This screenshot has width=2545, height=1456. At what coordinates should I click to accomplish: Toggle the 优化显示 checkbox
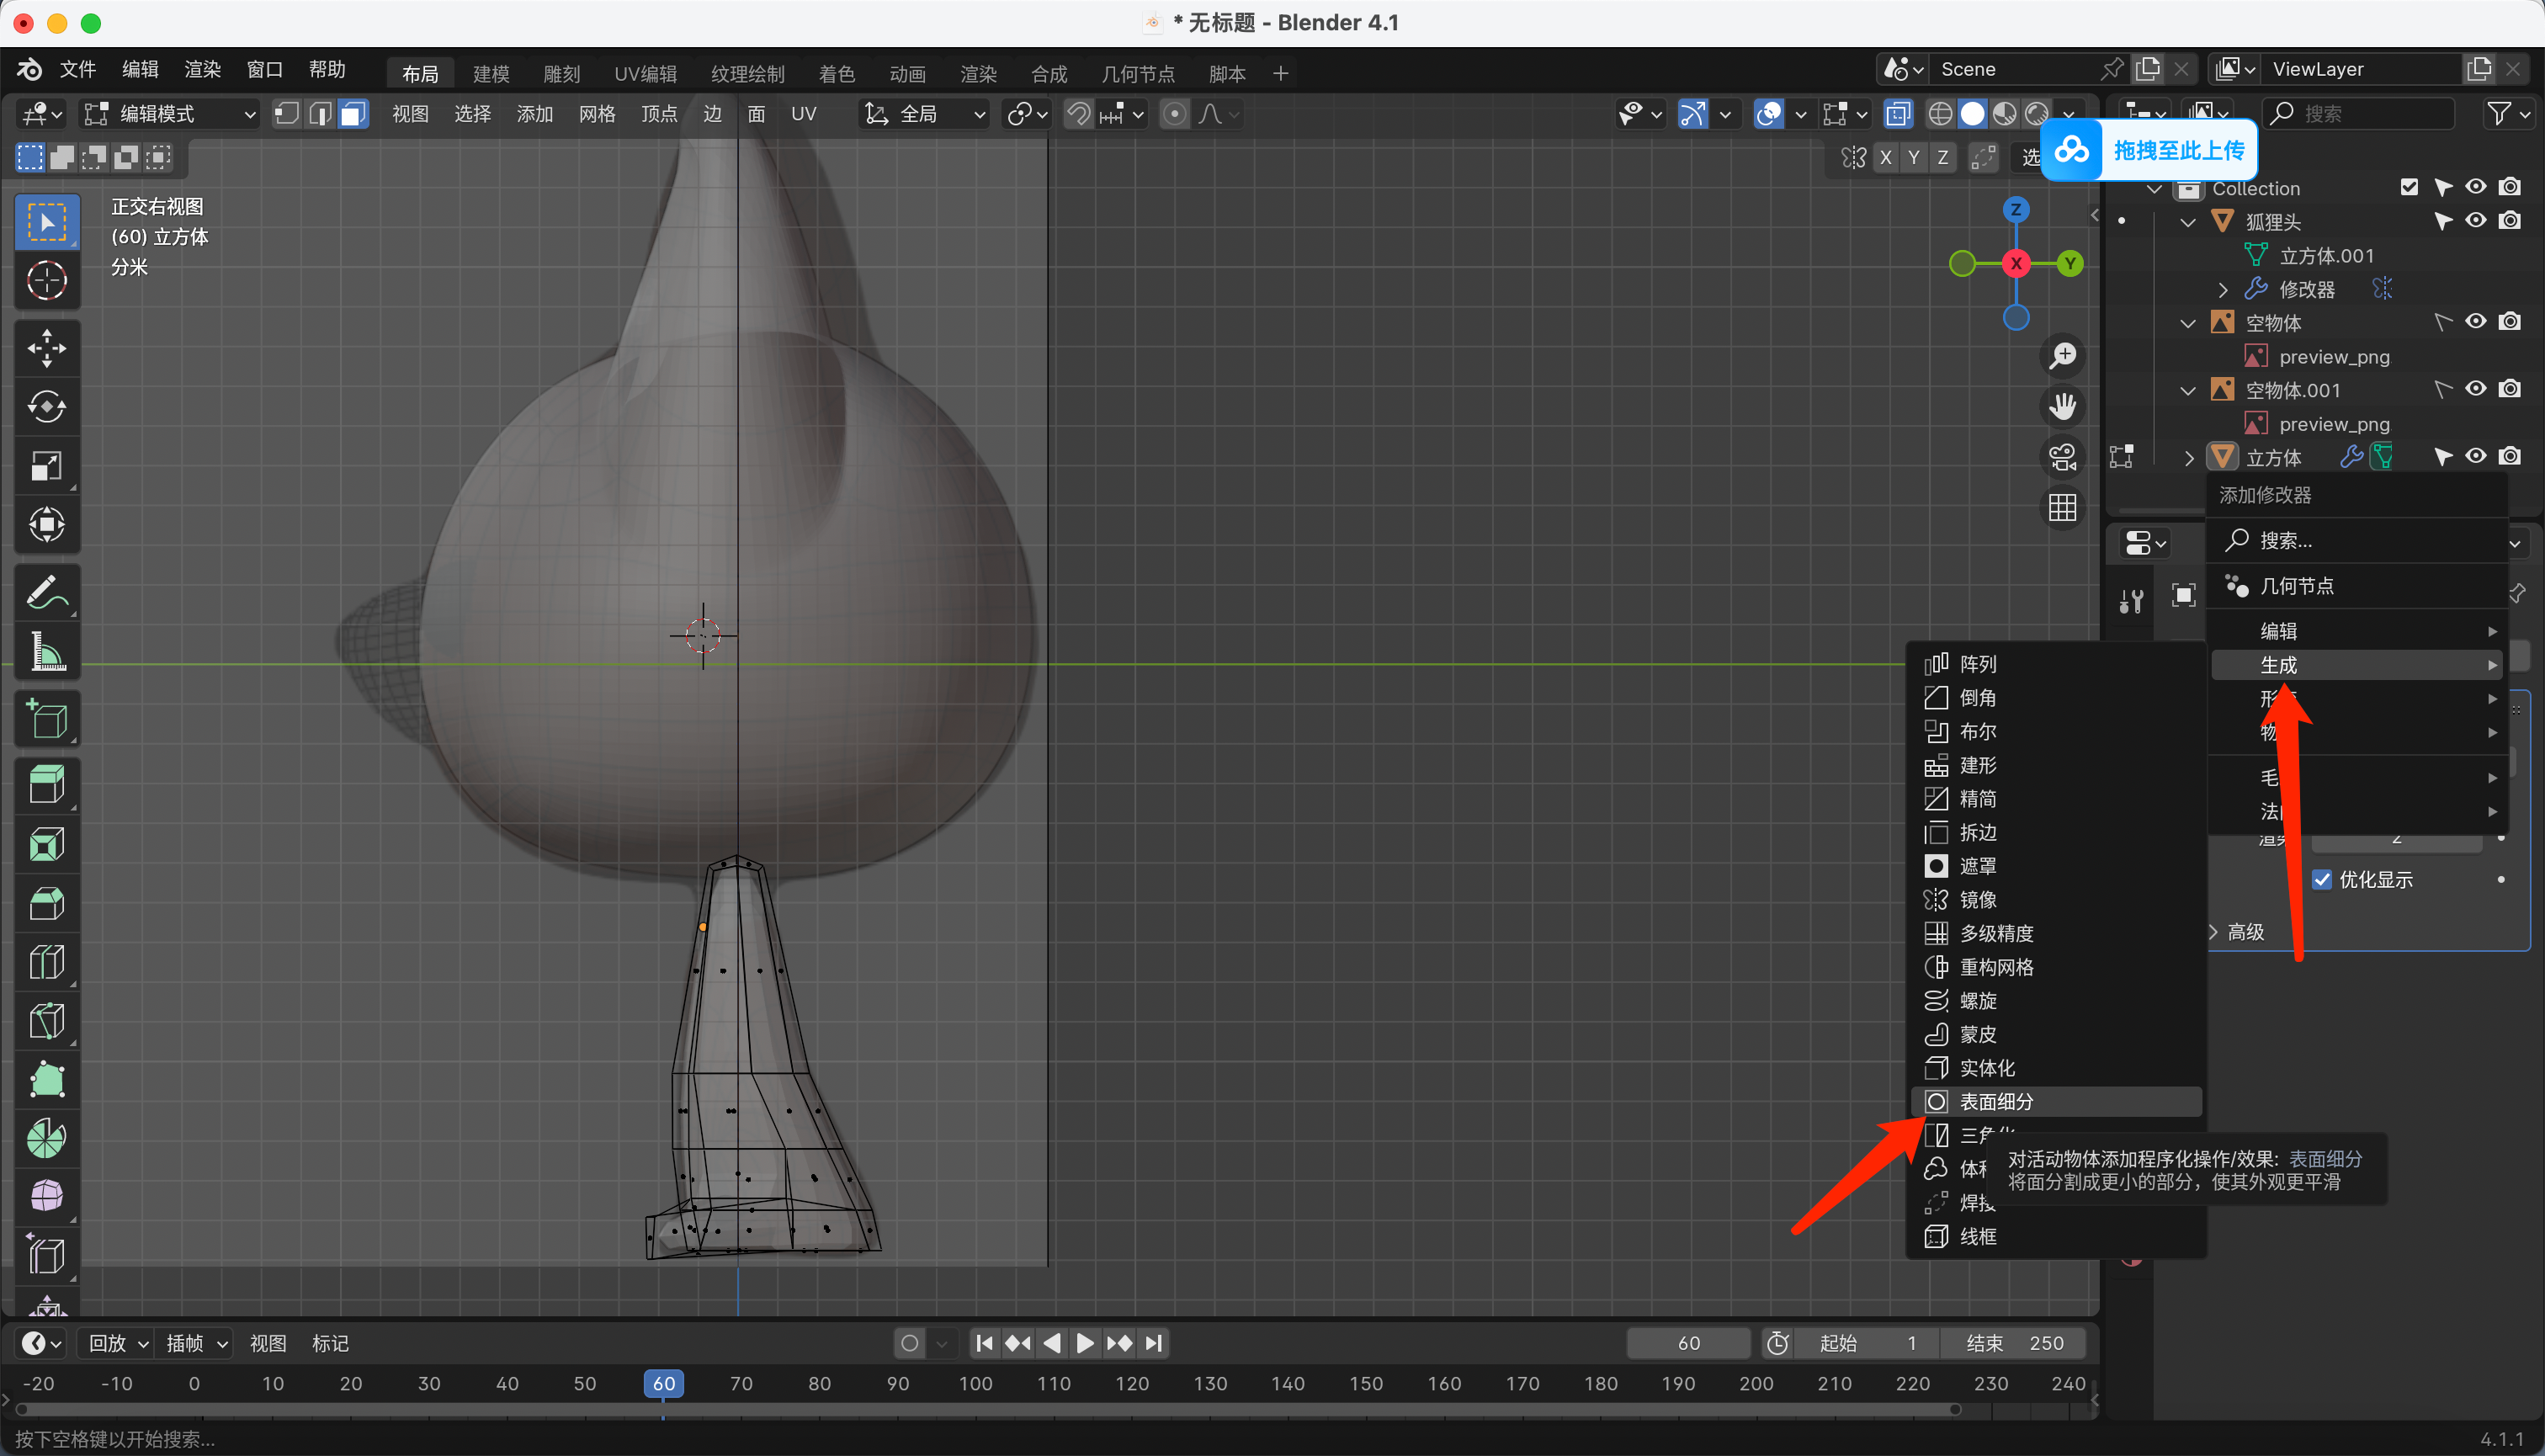[x=2322, y=880]
